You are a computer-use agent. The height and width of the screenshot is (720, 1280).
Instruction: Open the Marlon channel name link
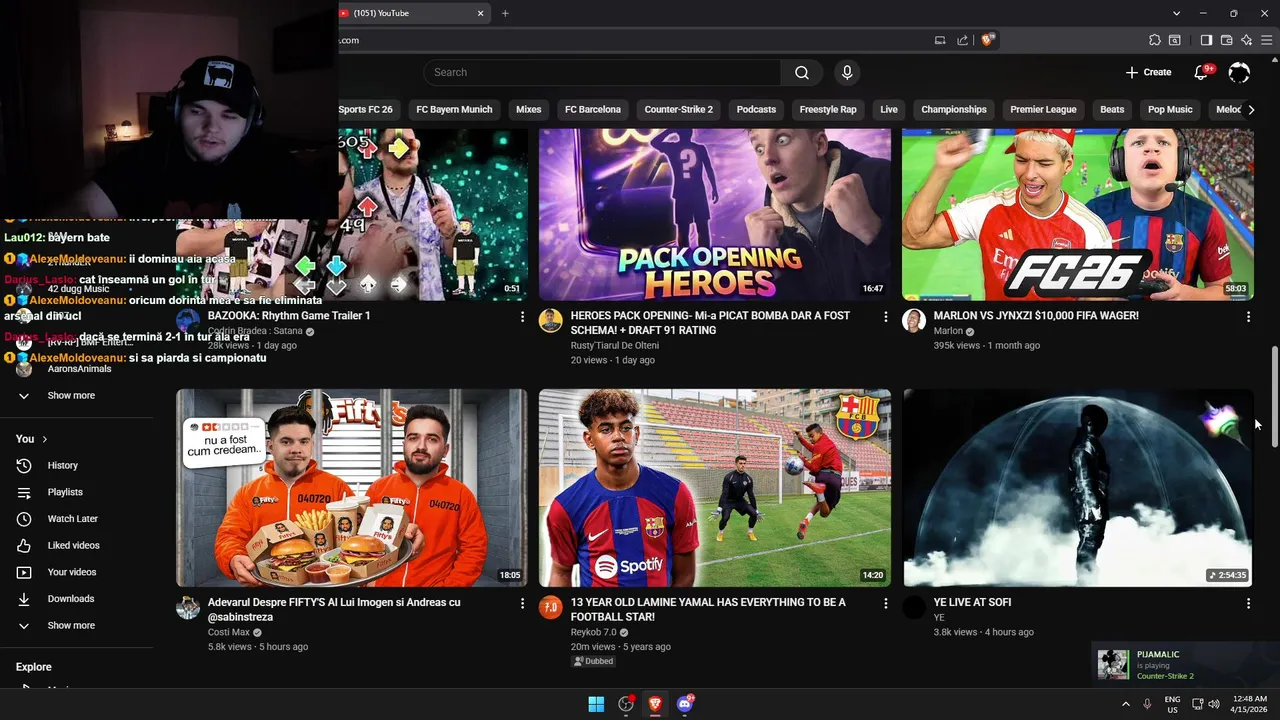pyautogui.click(x=948, y=331)
